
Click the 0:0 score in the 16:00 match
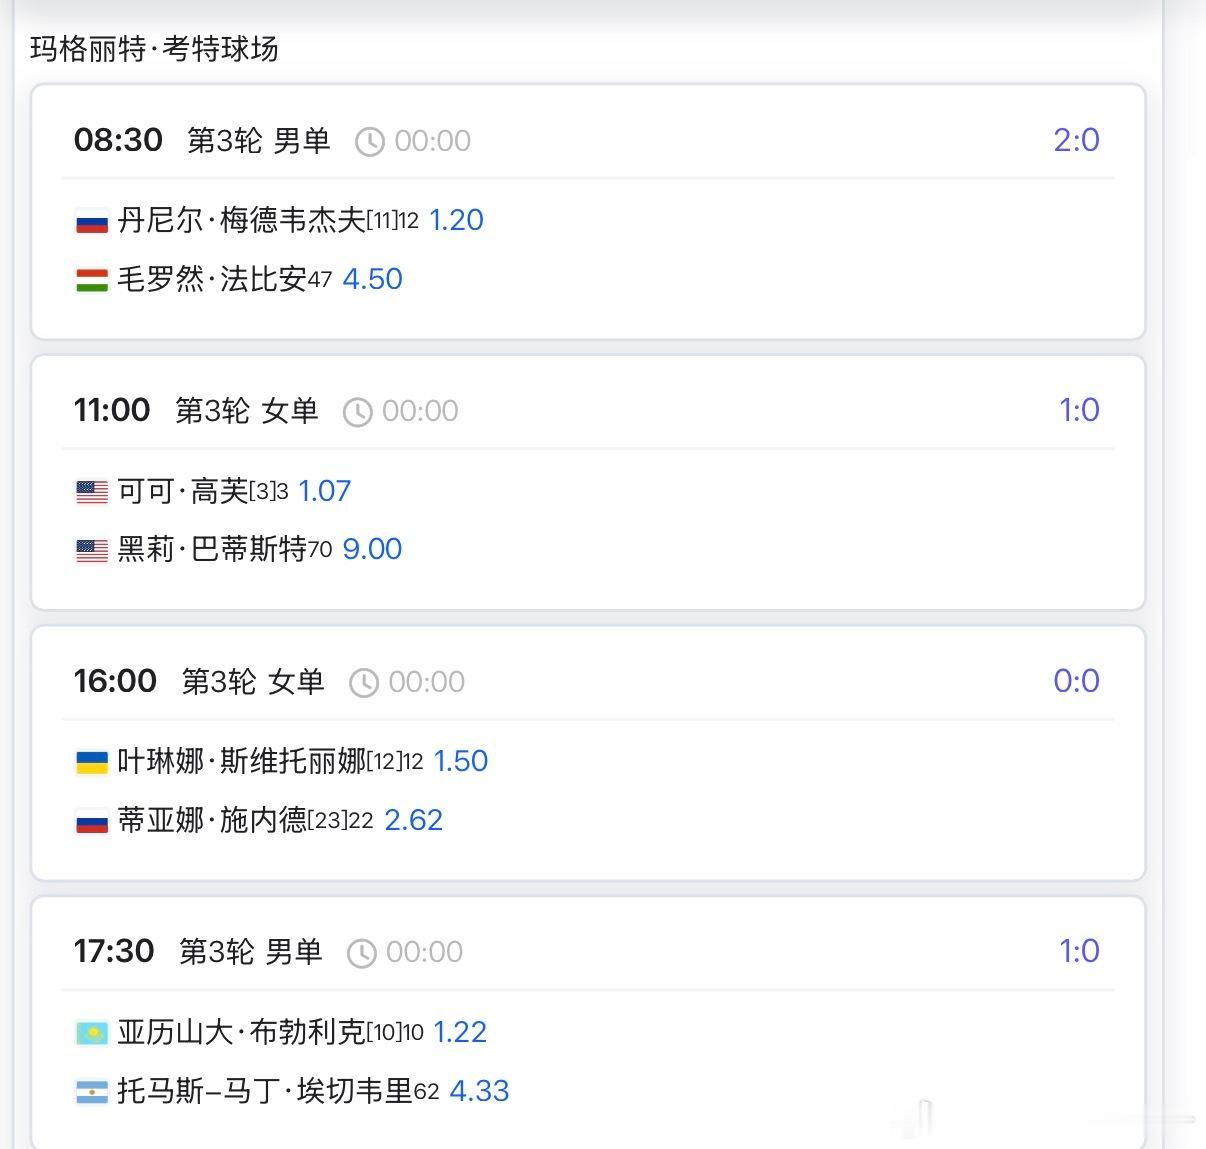[1076, 681]
